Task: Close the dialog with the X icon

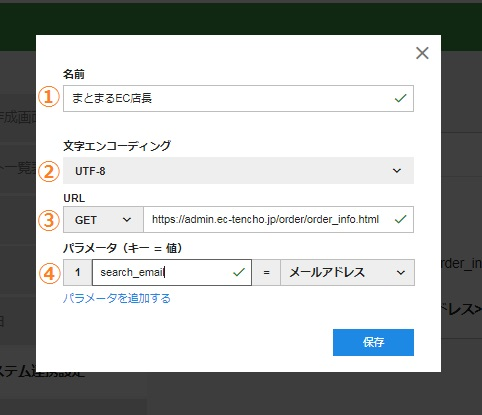Action: [x=422, y=53]
